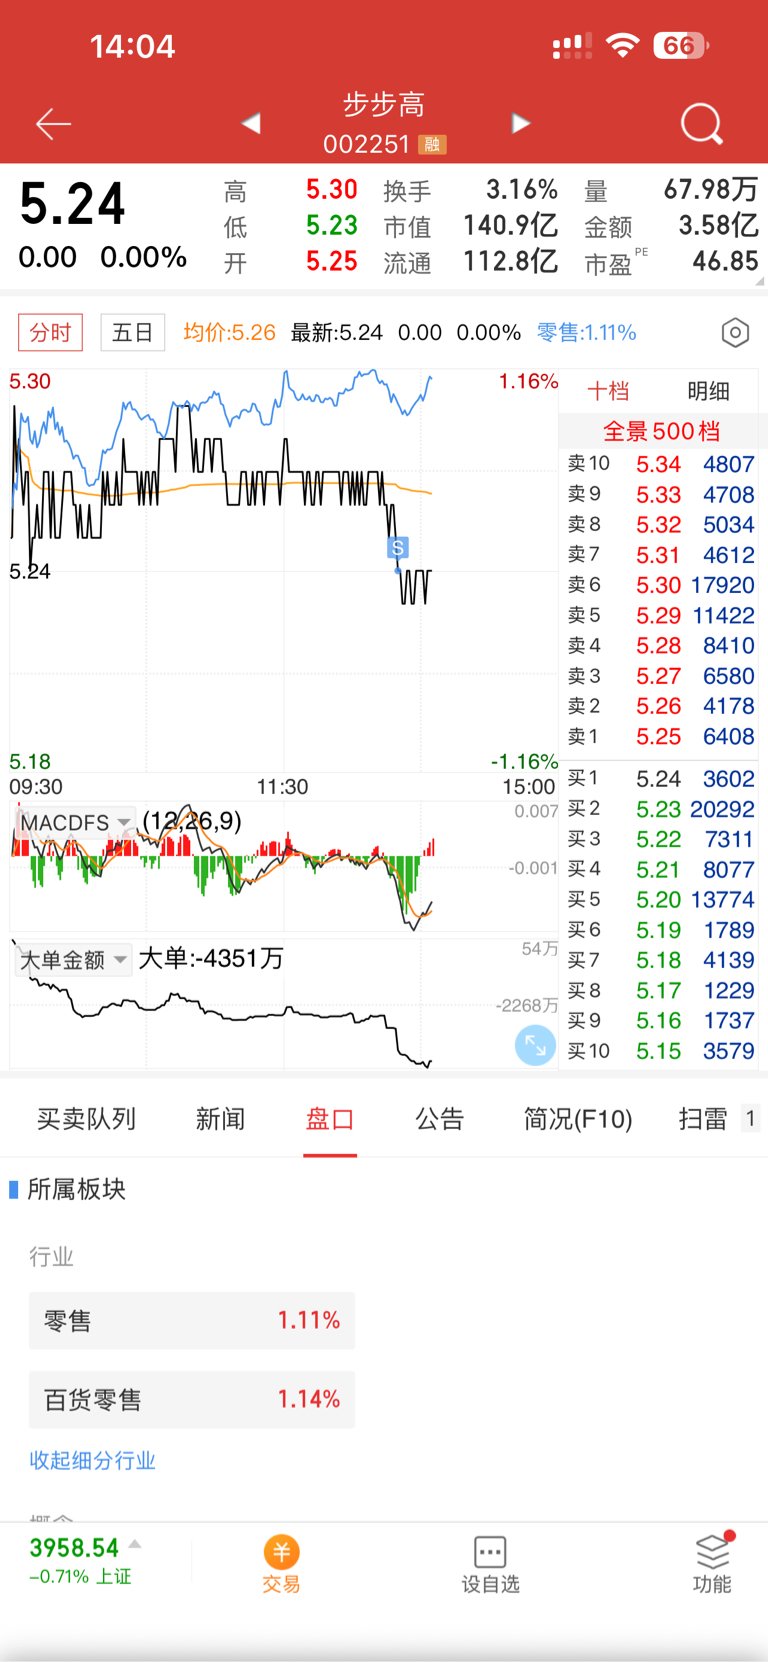Open 买卖队列 tab
The image size is (768, 1662).
tap(86, 1119)
